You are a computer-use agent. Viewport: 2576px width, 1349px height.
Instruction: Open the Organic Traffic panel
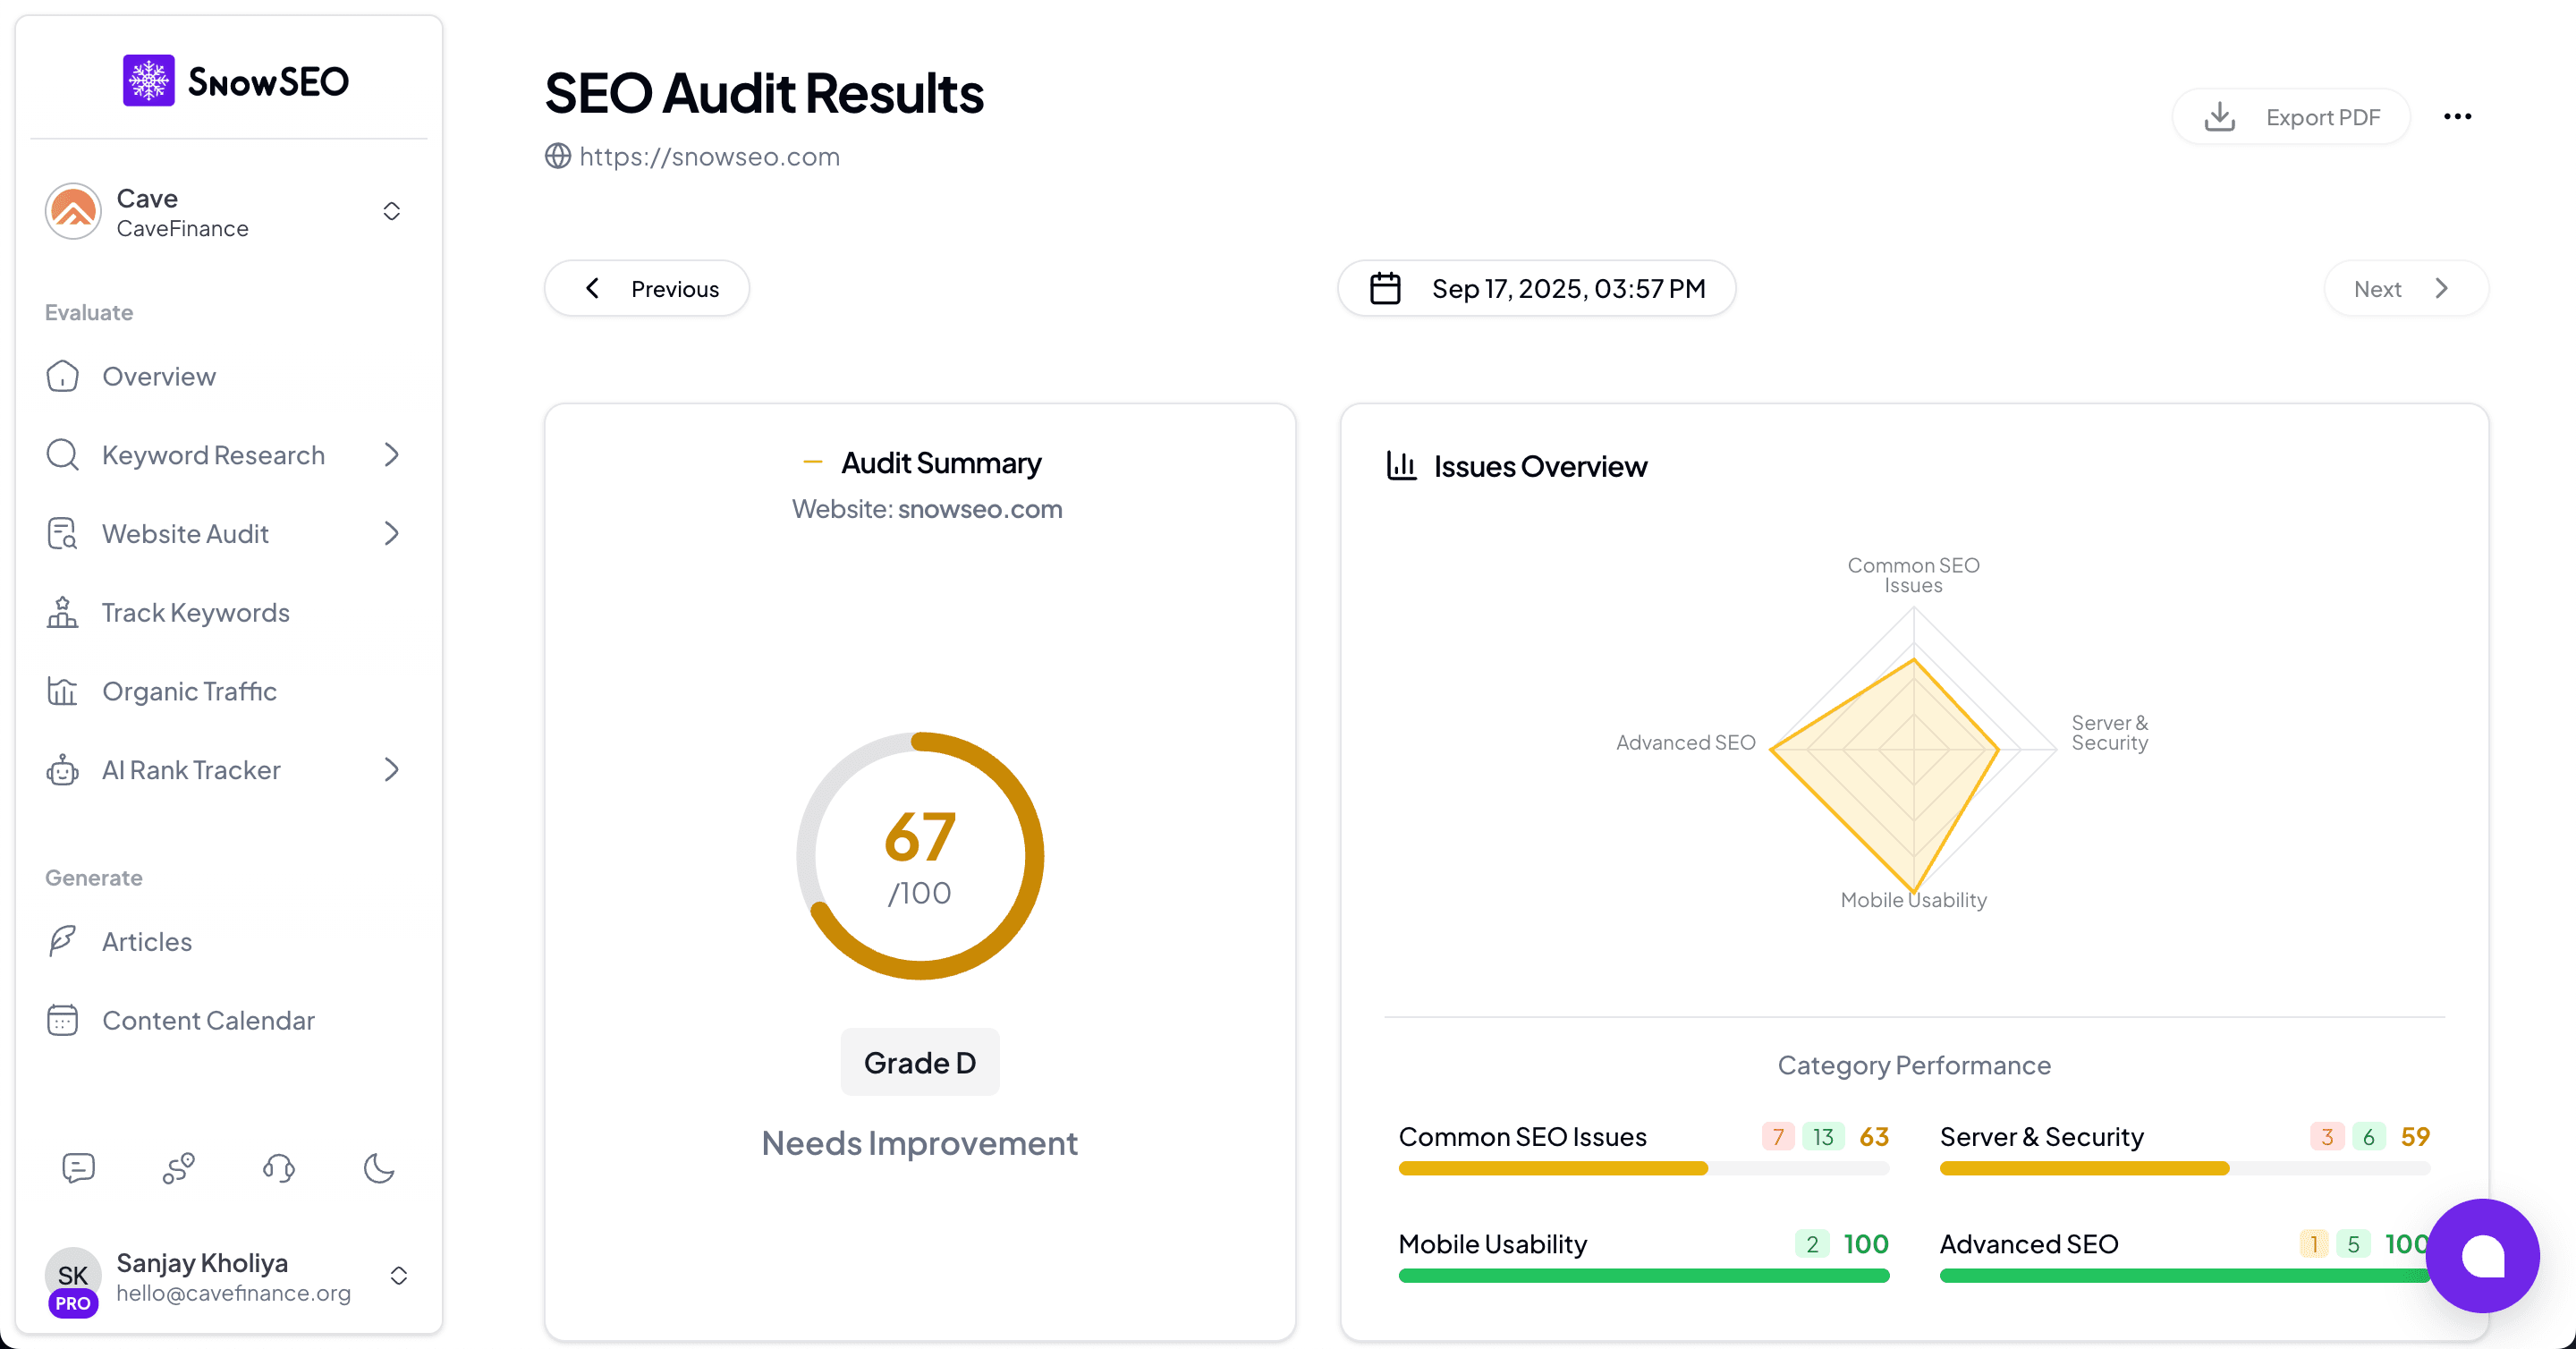[189, 690]
